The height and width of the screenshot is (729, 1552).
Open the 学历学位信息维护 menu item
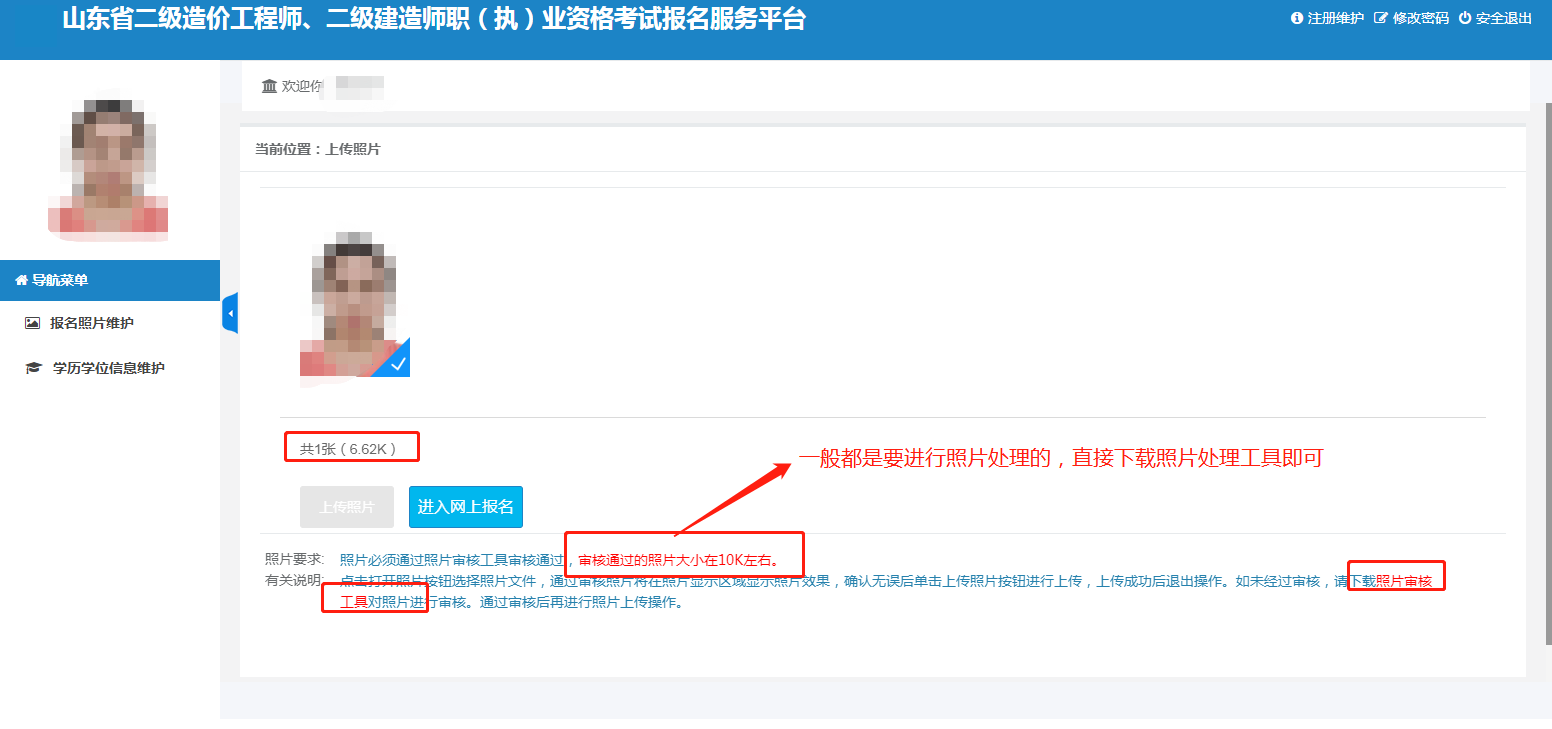[x=108, y=368]
